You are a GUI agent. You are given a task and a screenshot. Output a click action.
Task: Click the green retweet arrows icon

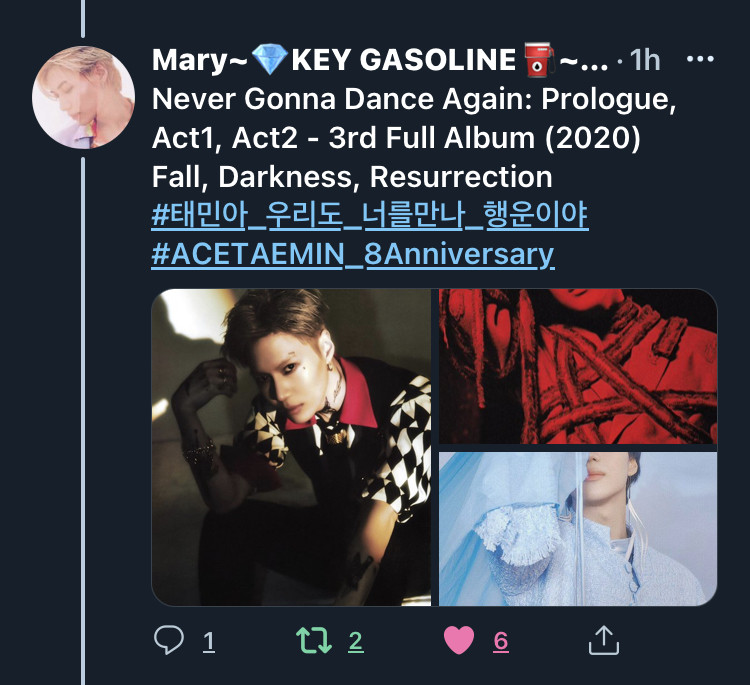pos(314,640)
